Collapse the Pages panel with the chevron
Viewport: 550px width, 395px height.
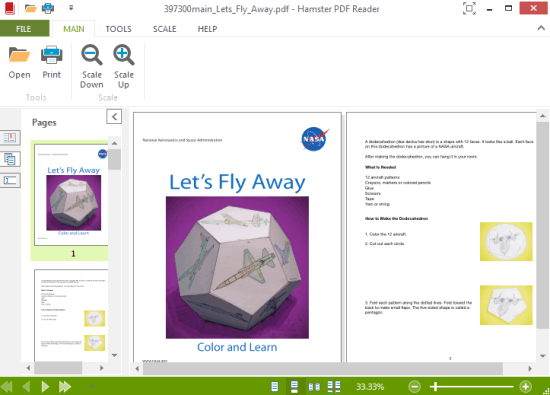click(x=114, y=116)
